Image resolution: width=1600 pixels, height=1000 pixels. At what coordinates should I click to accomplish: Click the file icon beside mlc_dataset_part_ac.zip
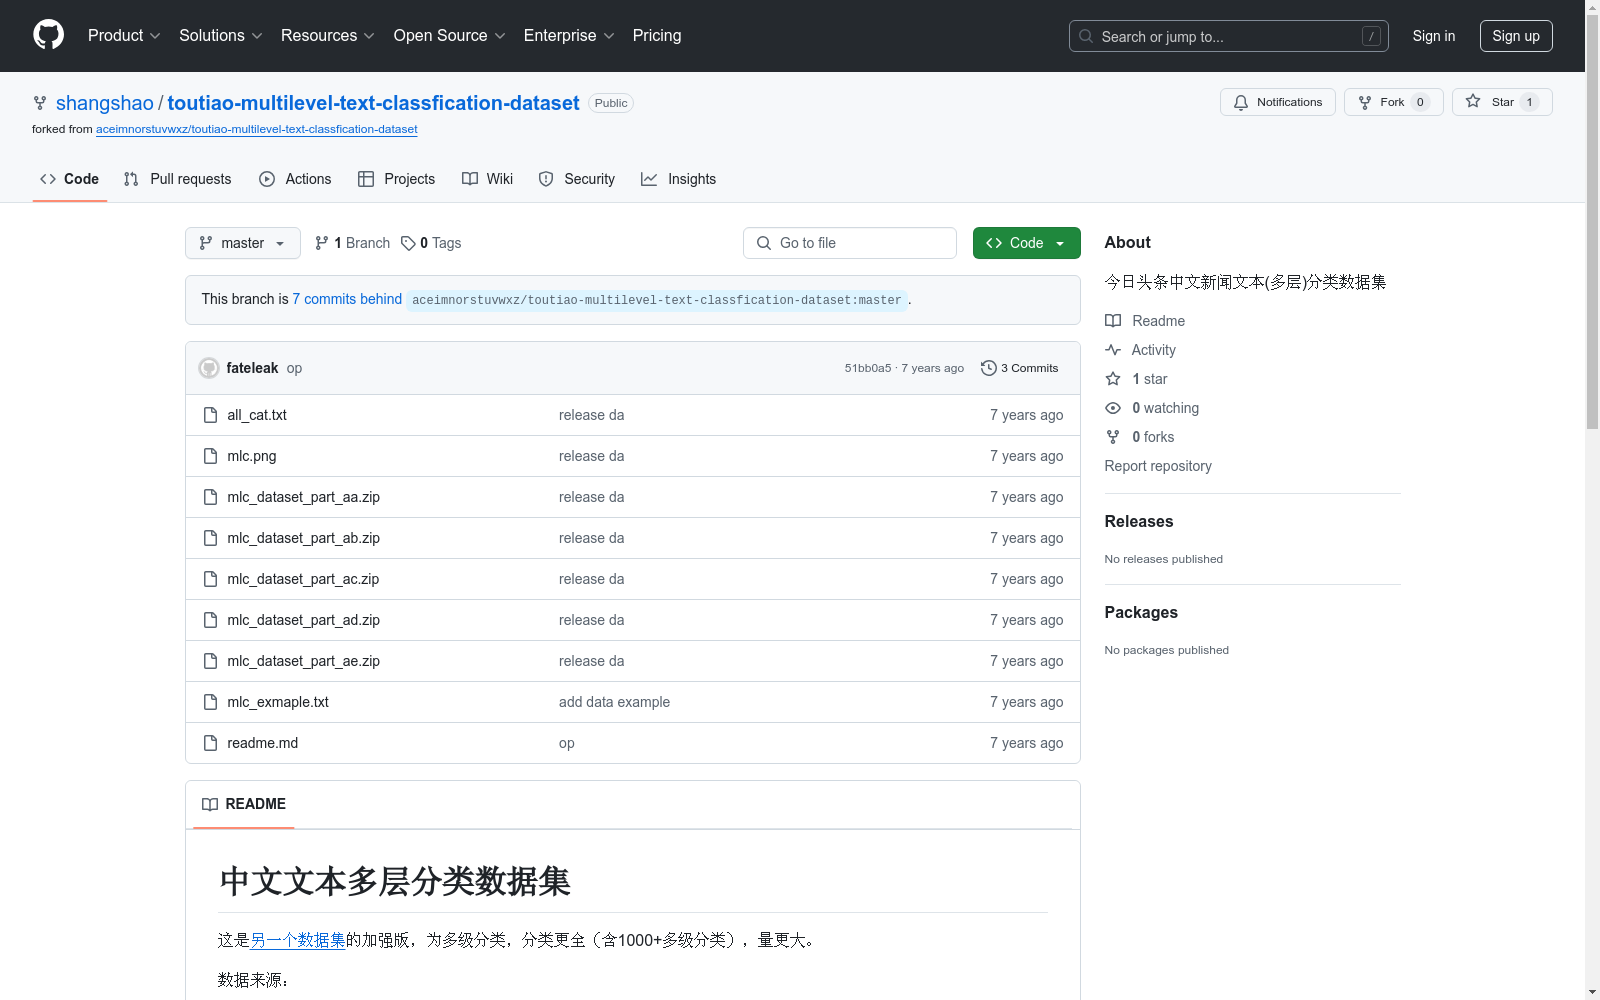point(210,579)
